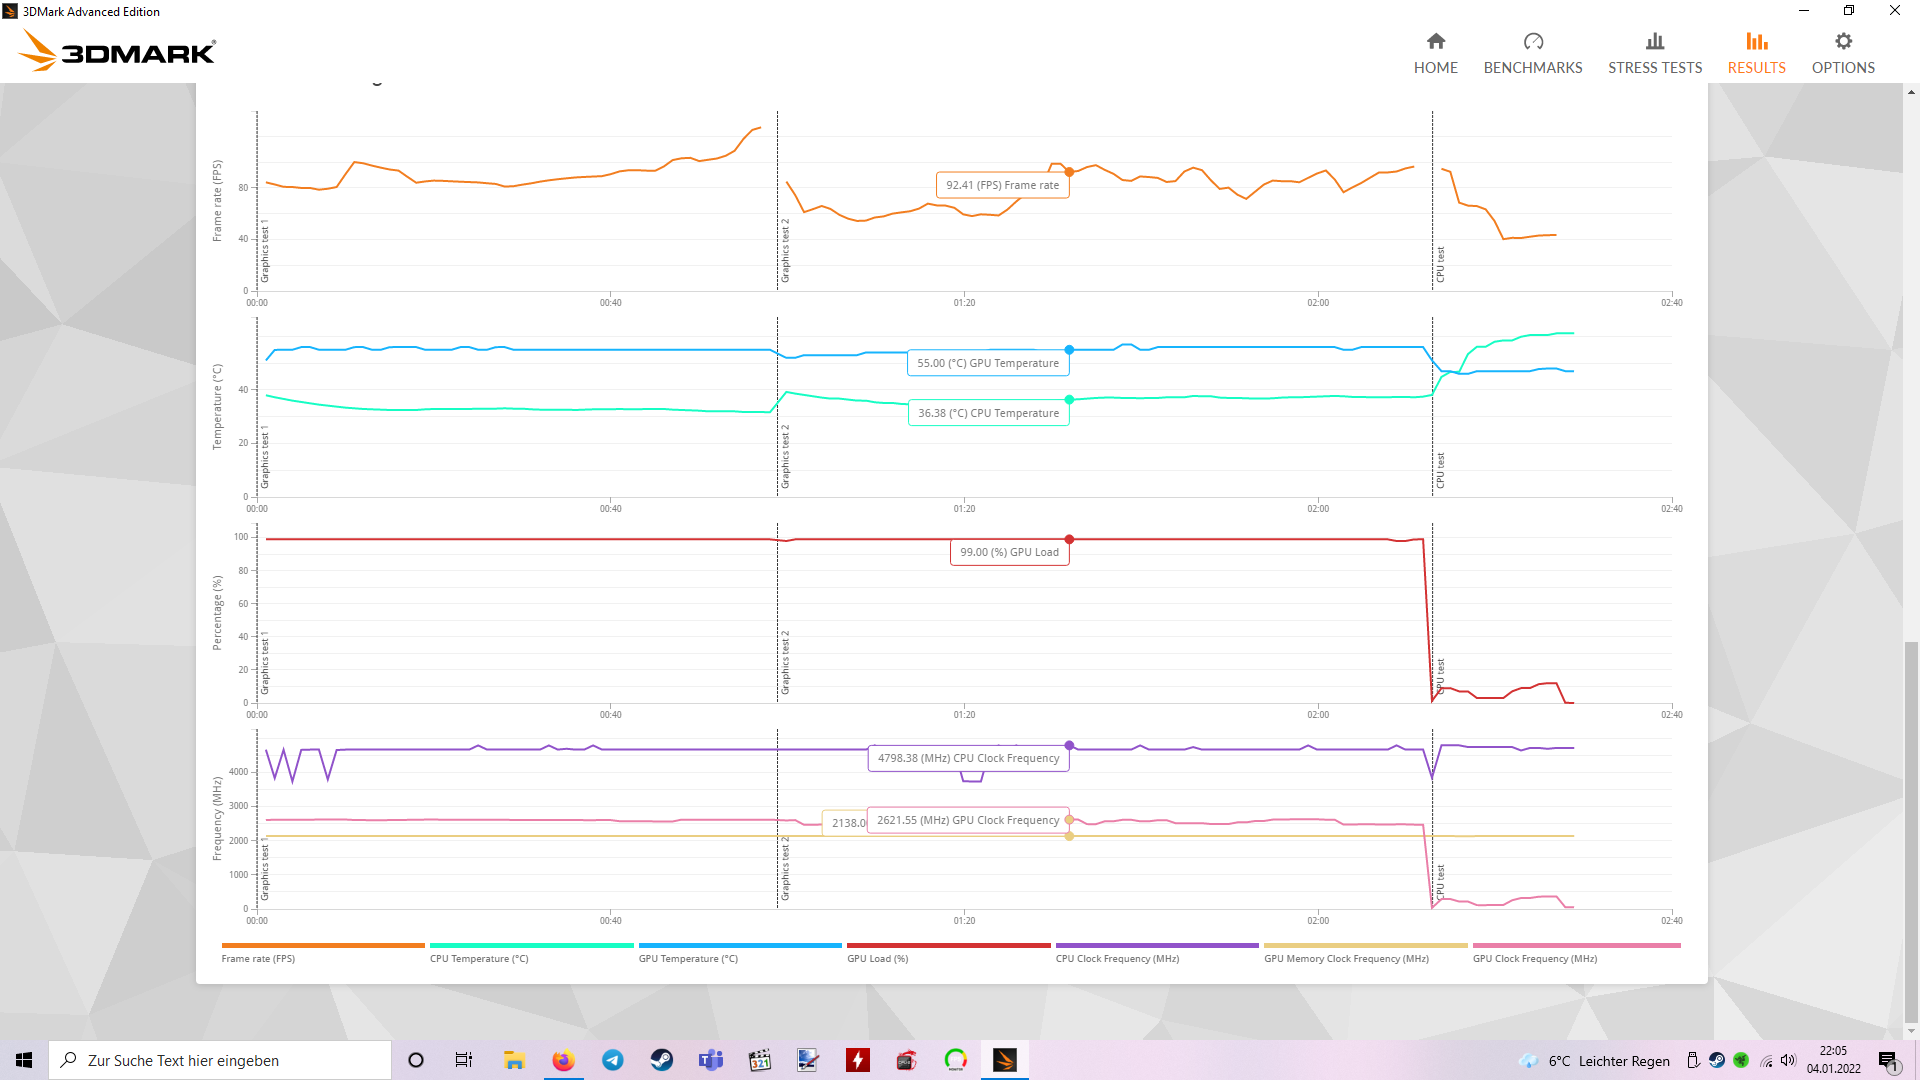Open the Home section icon
Screen dimensions: 1920x1080
[x=1435, y=42]
